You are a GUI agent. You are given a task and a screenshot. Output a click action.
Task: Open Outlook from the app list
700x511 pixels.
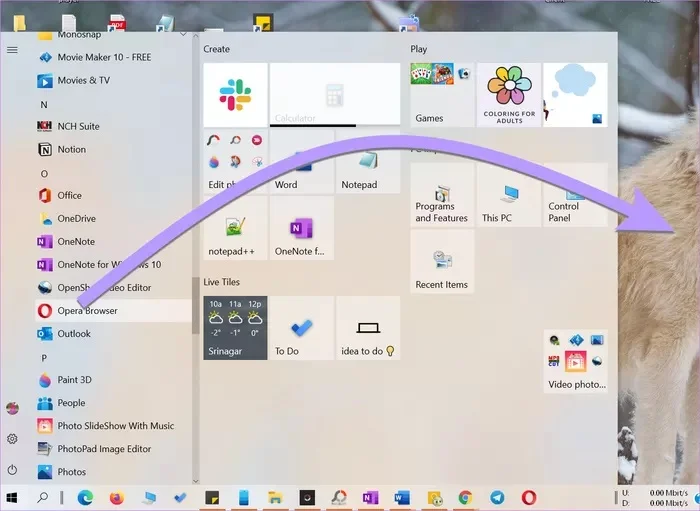(x=113, y=334)
